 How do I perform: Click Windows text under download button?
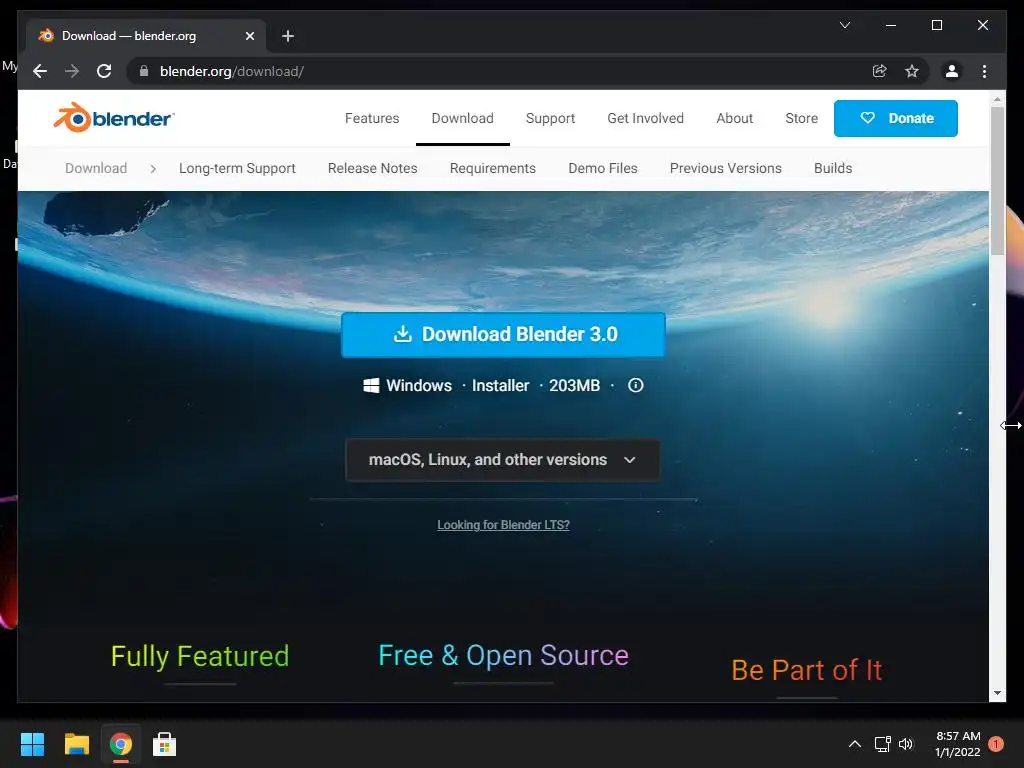[x=419, y=385]
